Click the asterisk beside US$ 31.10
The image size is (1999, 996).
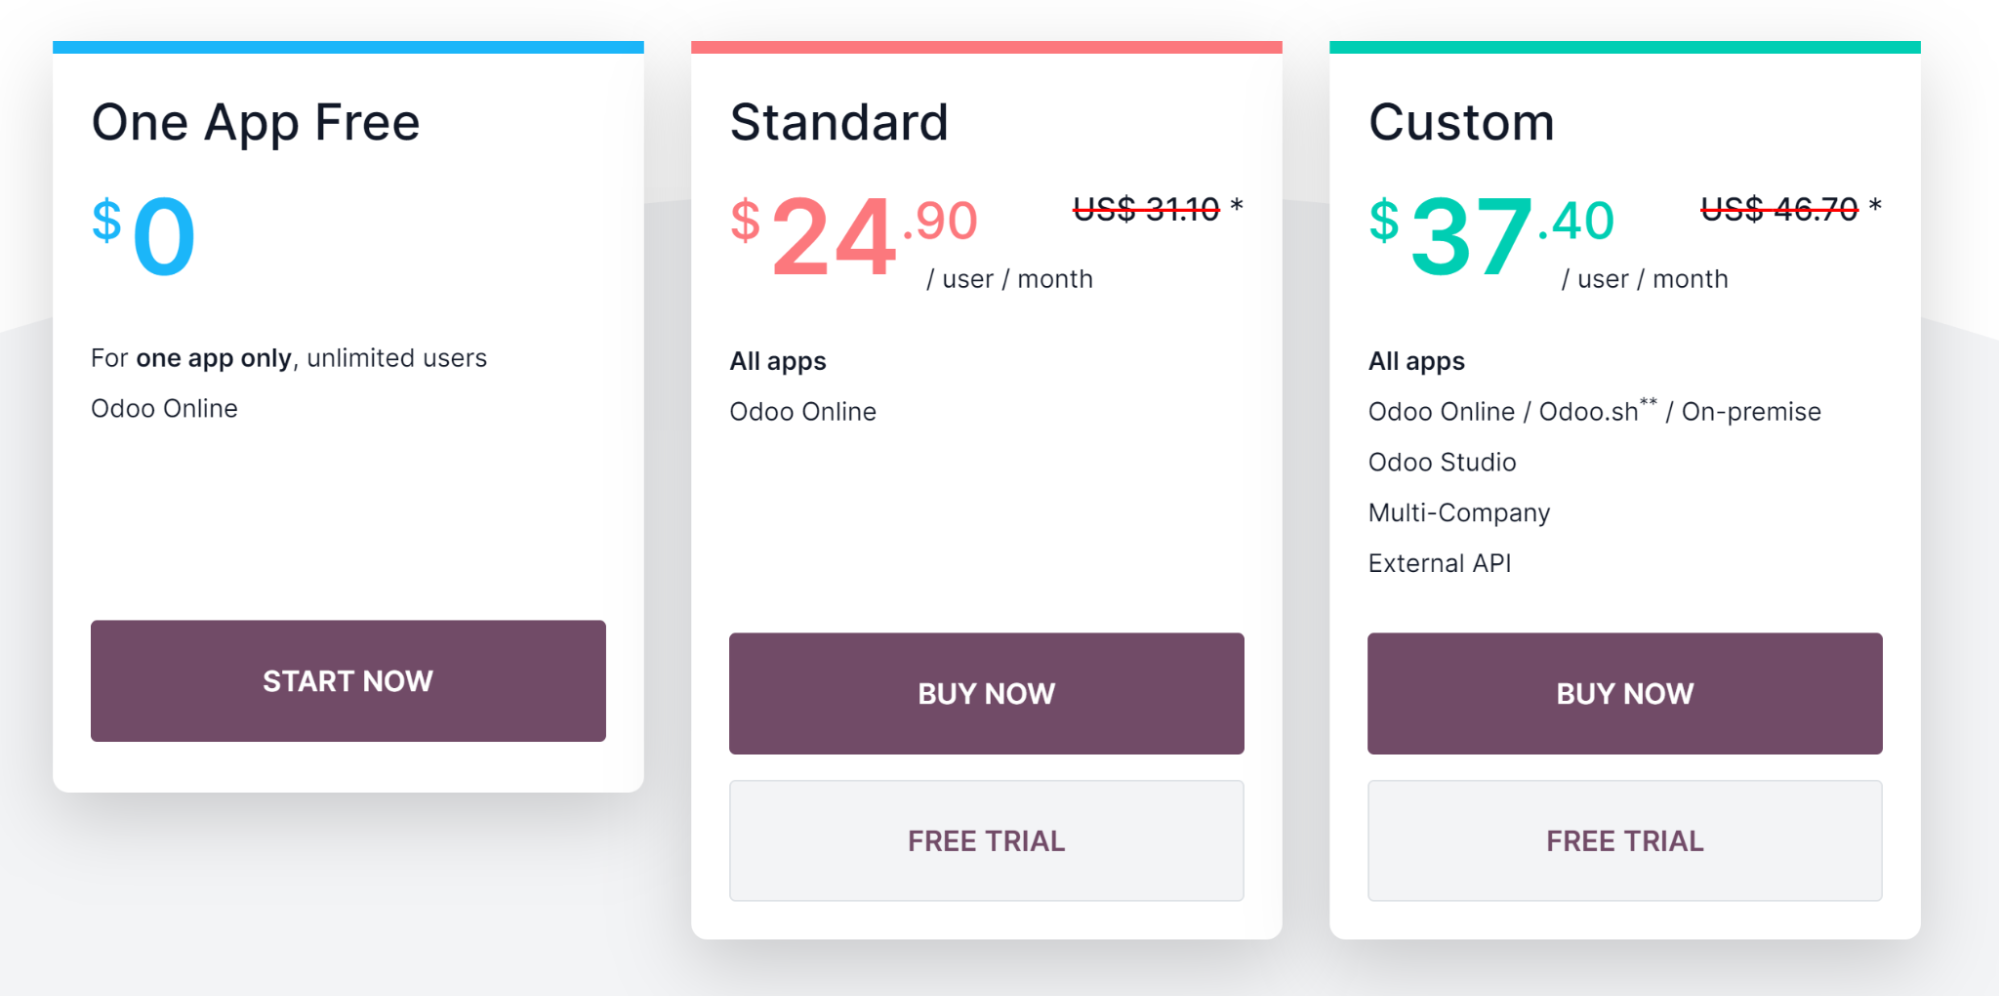[1238, 206]
